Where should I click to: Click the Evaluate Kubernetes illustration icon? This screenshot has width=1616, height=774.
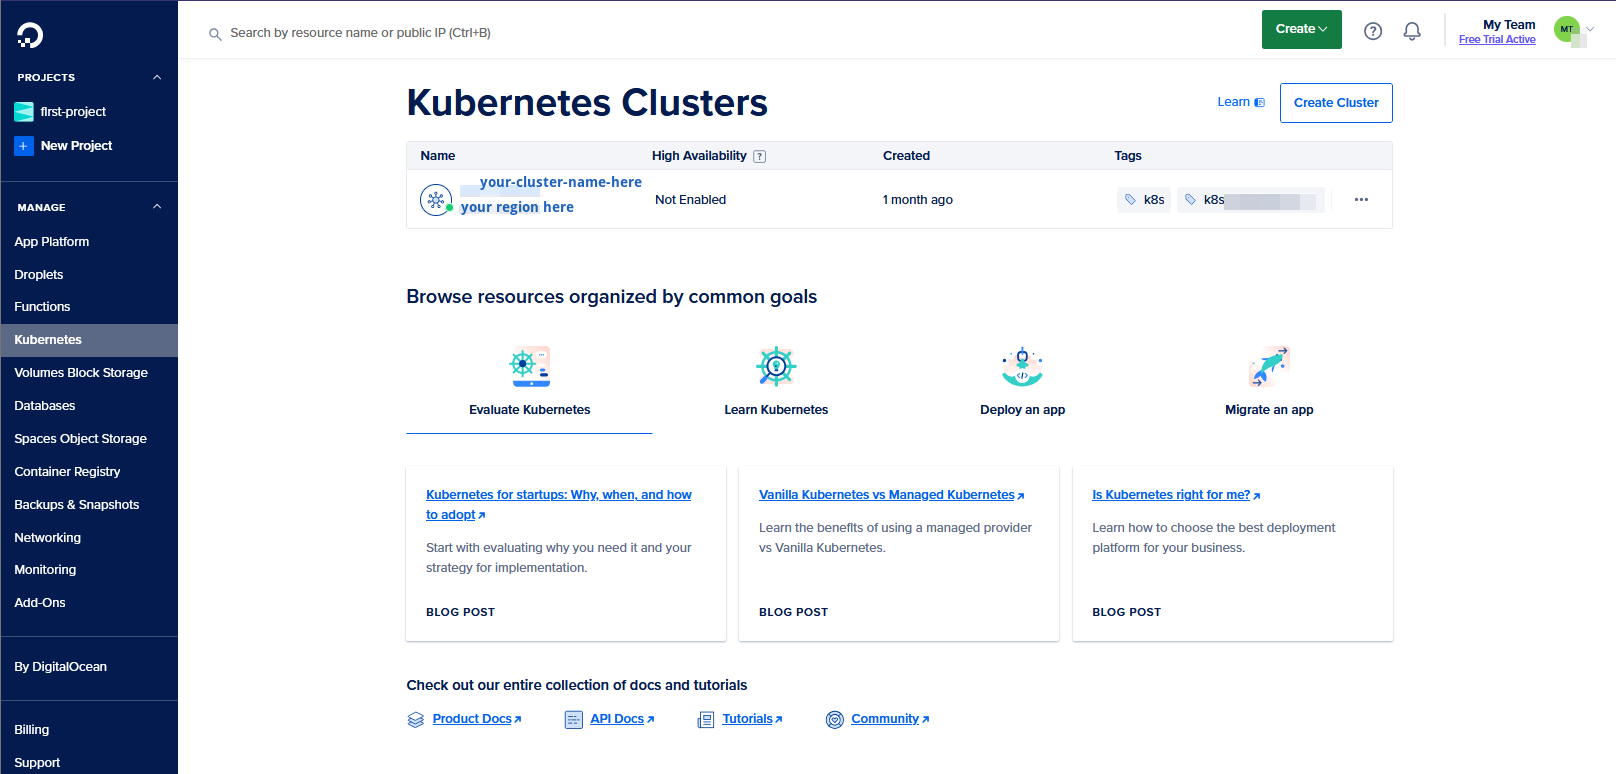(530, 367)
